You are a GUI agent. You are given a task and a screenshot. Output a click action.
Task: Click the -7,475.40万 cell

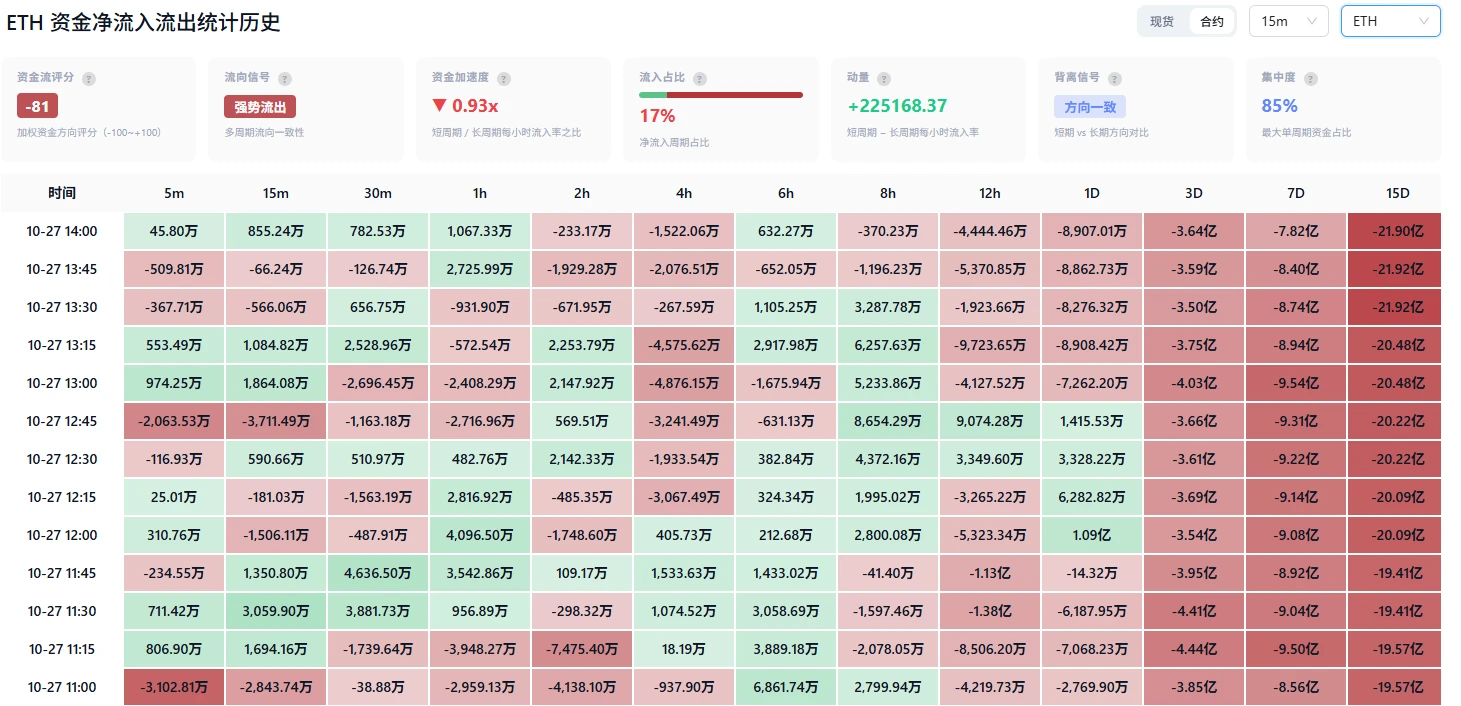(x=582, y=649)
